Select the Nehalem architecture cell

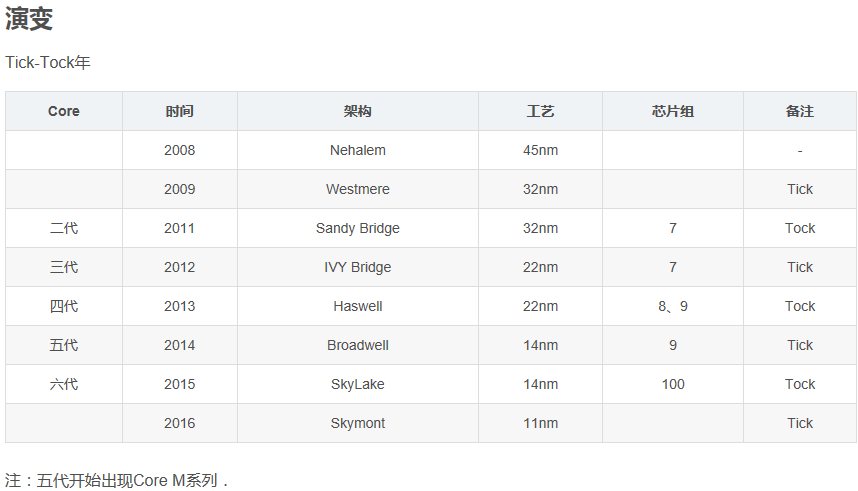coord(357,150)
